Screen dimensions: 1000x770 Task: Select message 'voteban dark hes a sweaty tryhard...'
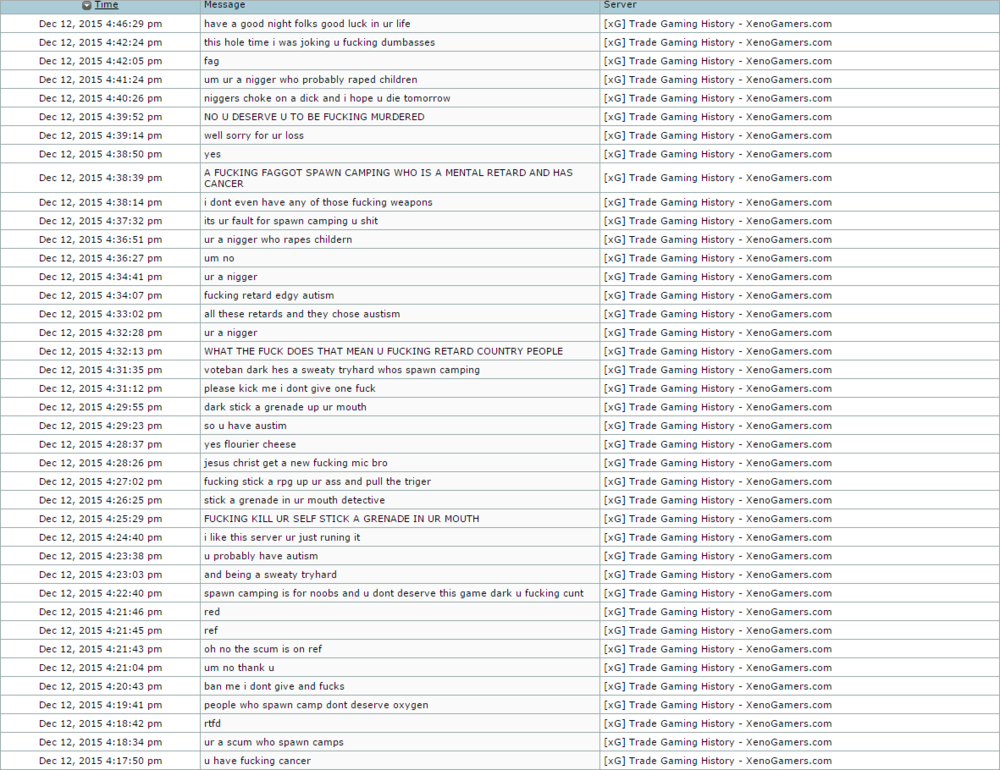click(342, 370)
